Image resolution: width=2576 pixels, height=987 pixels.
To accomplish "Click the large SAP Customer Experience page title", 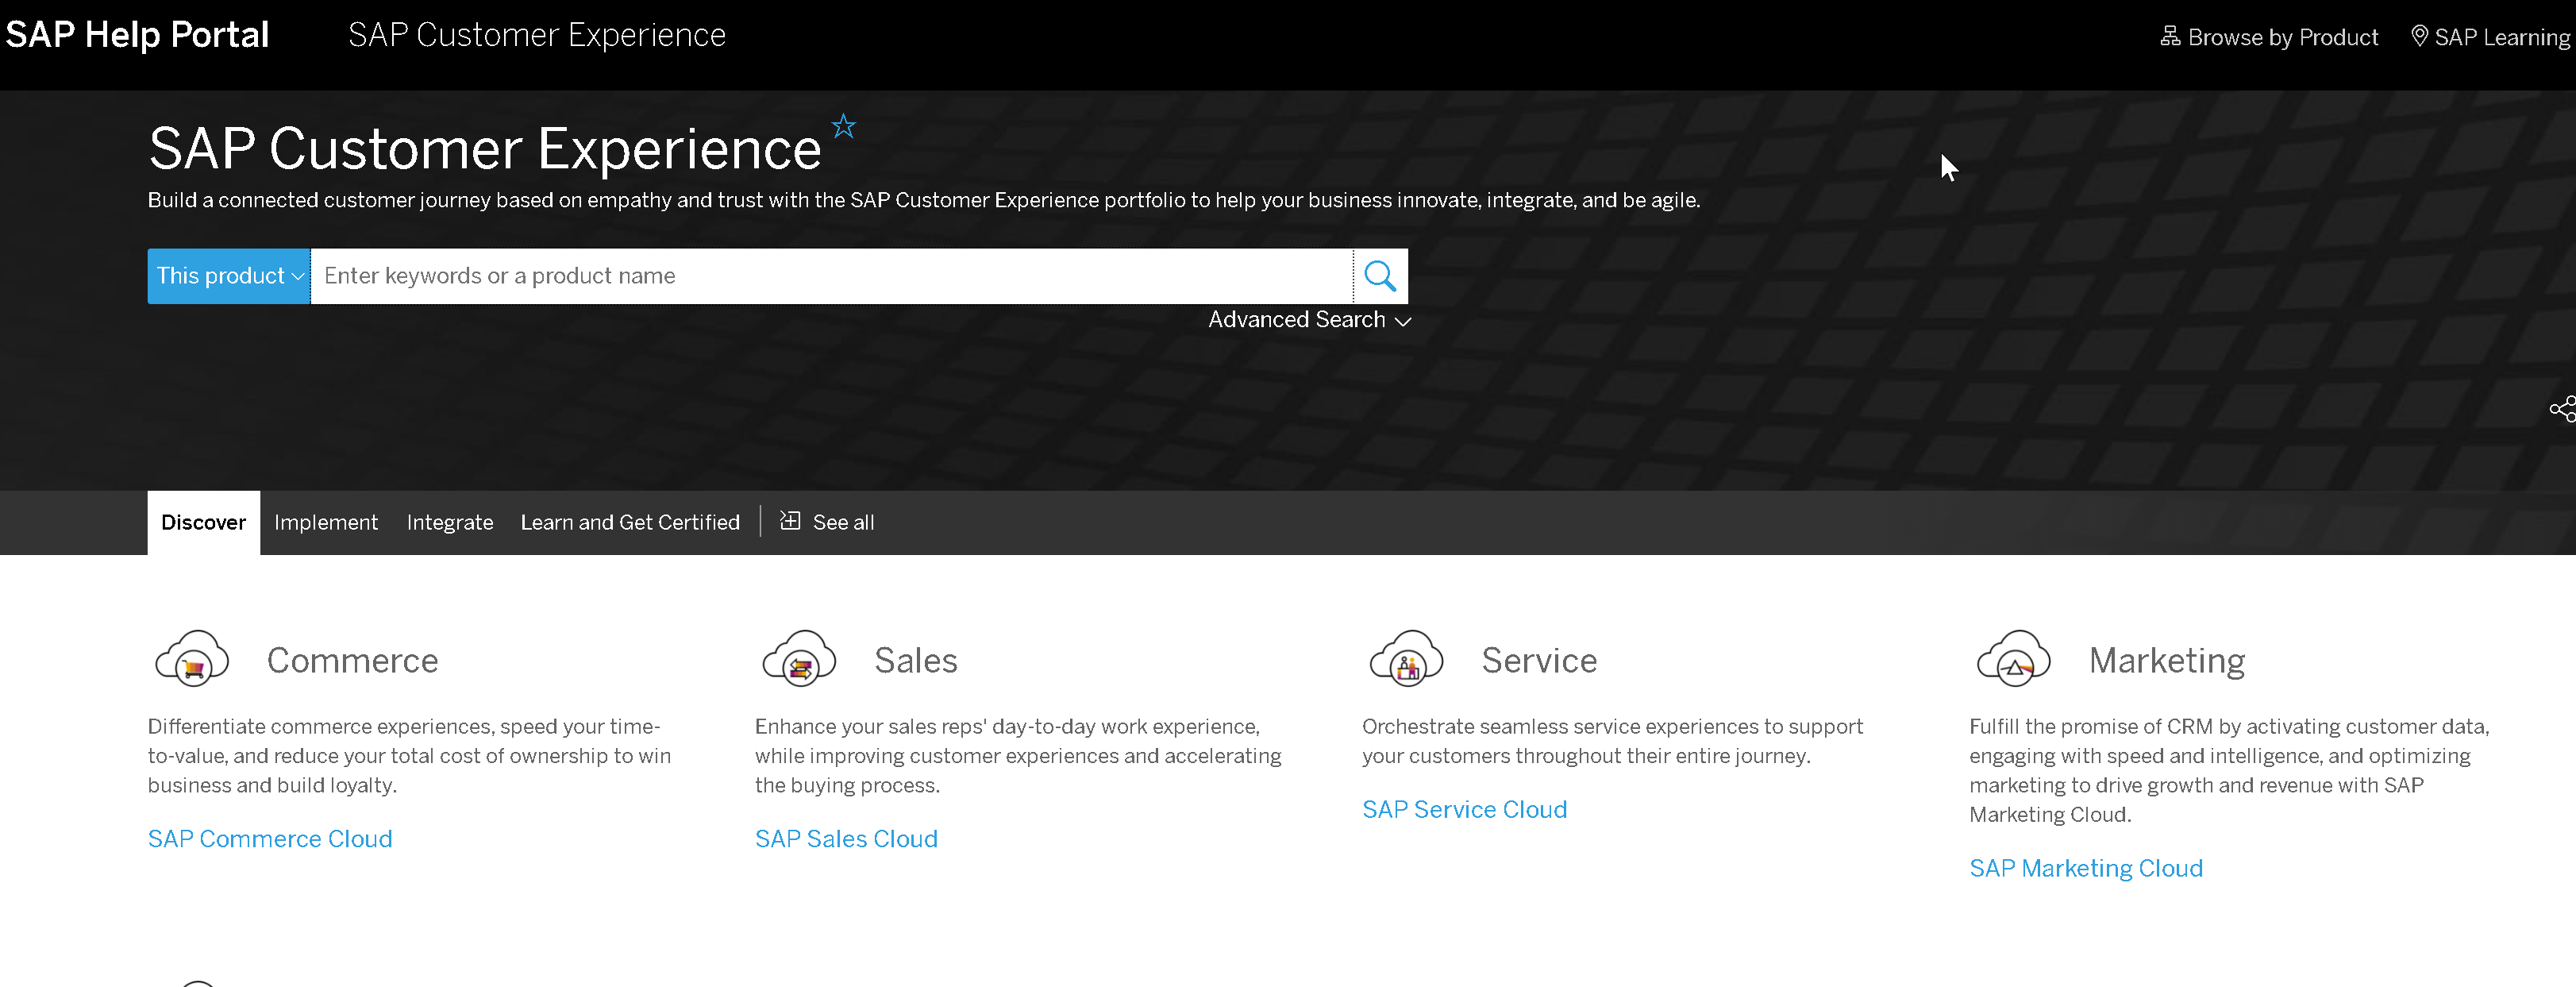I will click(485, 149).
